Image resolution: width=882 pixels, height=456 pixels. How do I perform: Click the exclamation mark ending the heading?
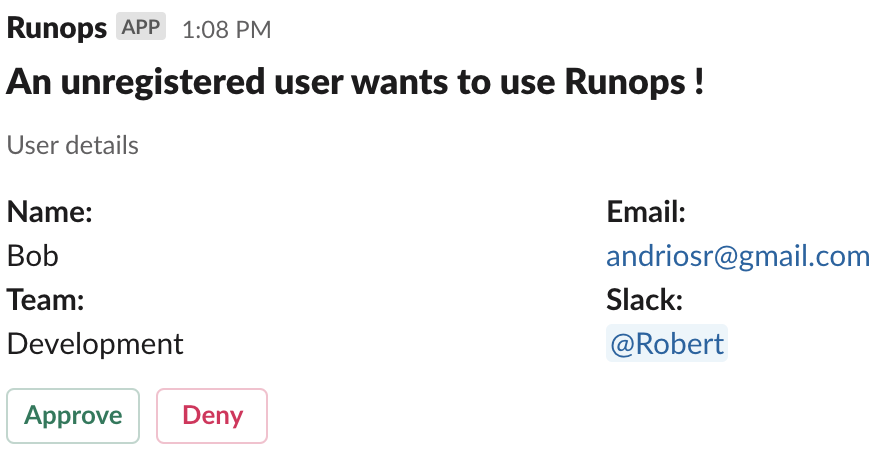coord(698,82)
